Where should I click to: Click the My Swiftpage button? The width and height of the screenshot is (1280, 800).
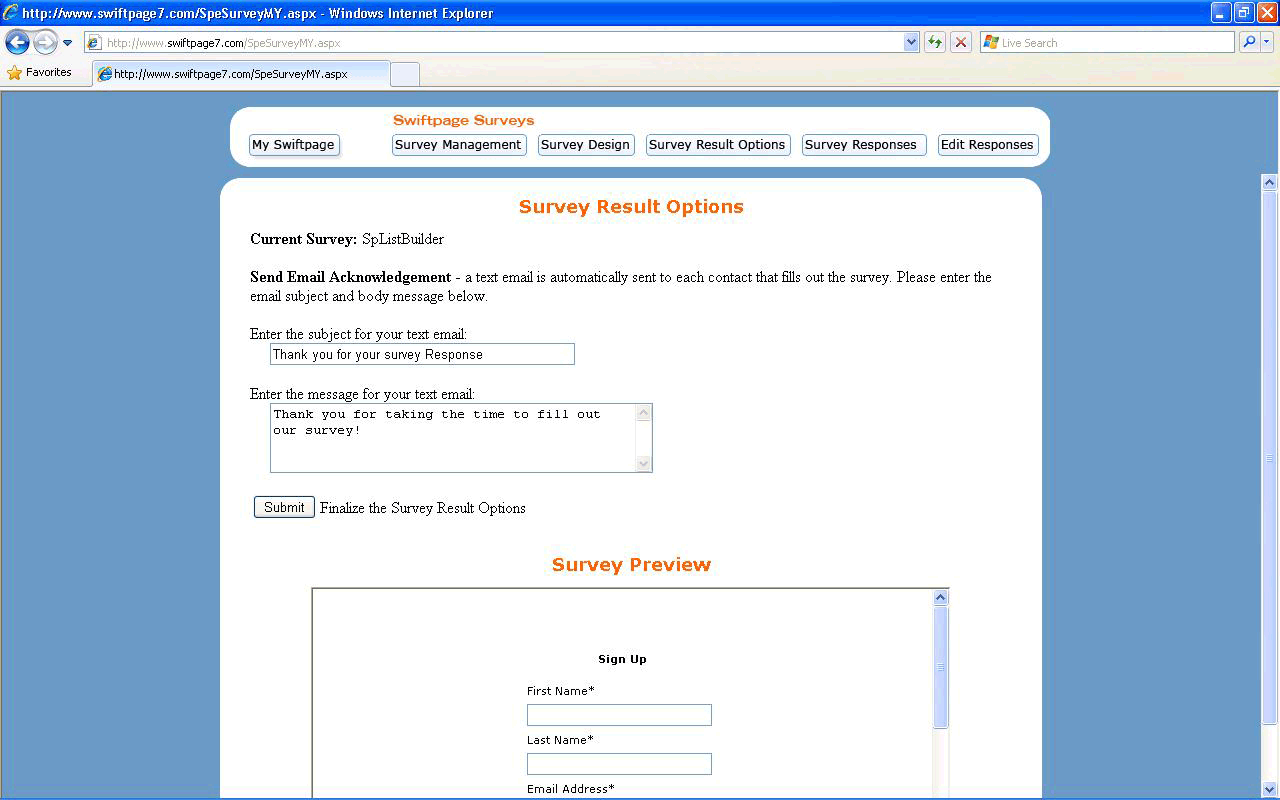point(293,145)
